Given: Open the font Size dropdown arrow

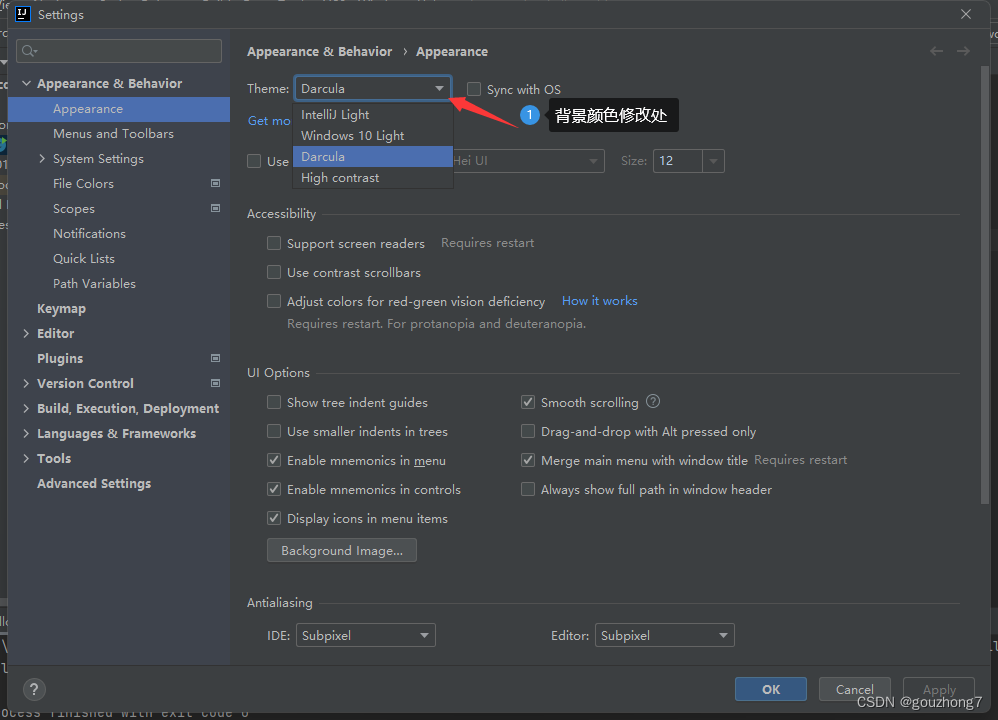Looking at the screenshot, I should (x=713, y=161).
